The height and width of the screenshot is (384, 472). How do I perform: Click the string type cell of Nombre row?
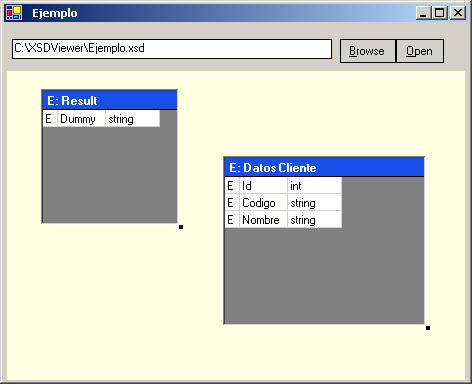pos(314,220)
